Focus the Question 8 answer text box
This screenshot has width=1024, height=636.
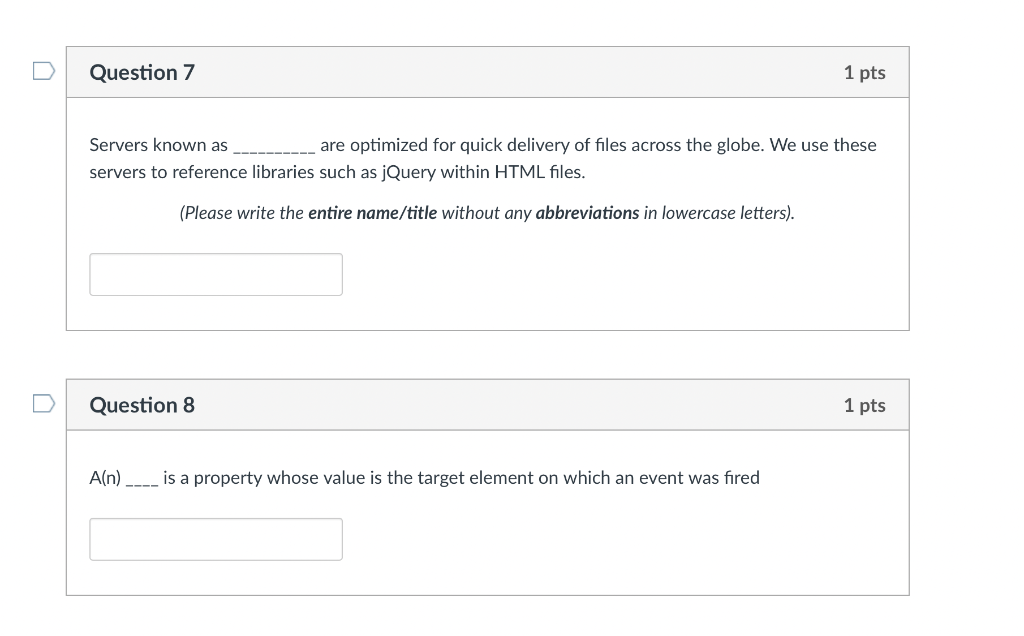pos(216,539)
